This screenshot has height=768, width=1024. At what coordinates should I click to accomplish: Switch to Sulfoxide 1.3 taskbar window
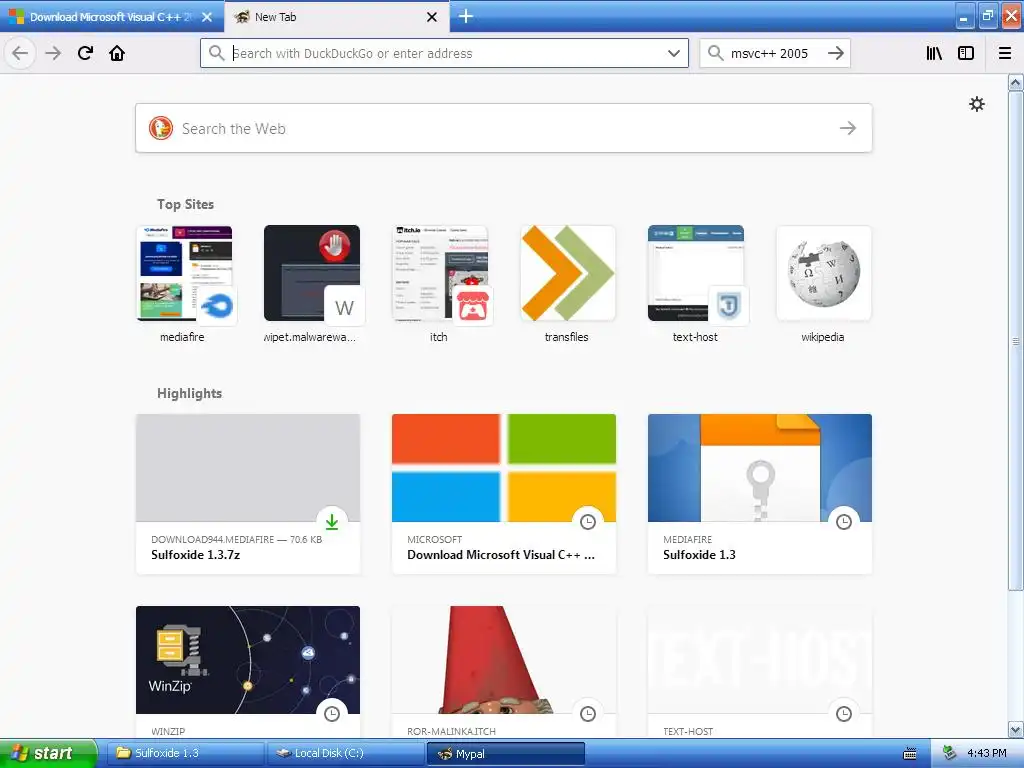185,754
